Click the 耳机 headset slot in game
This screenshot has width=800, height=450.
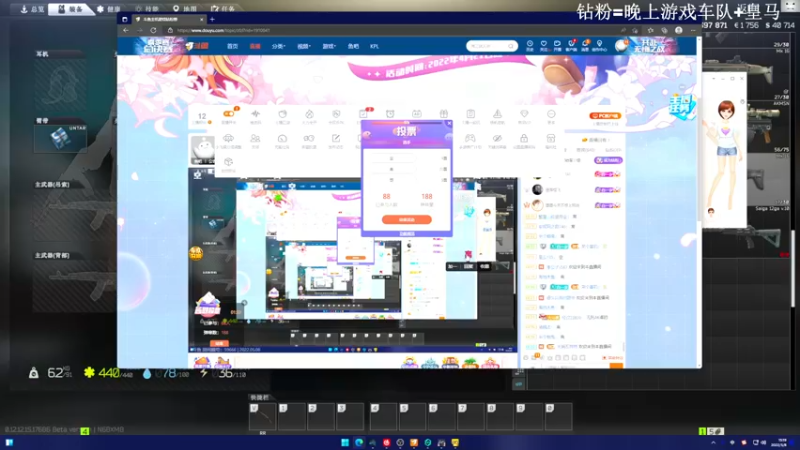pyautogui.click(x=60, y=86)
